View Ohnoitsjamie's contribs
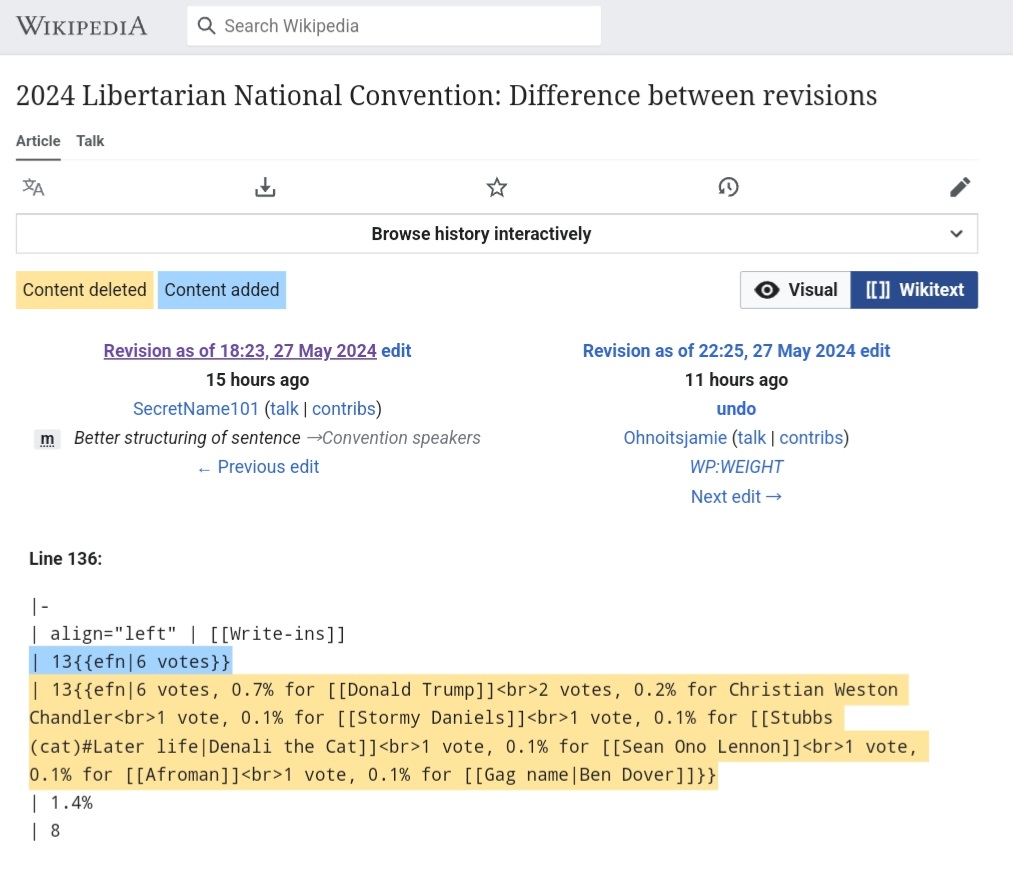Screen dimensions: 1013x884 click(x=811, y=438)
